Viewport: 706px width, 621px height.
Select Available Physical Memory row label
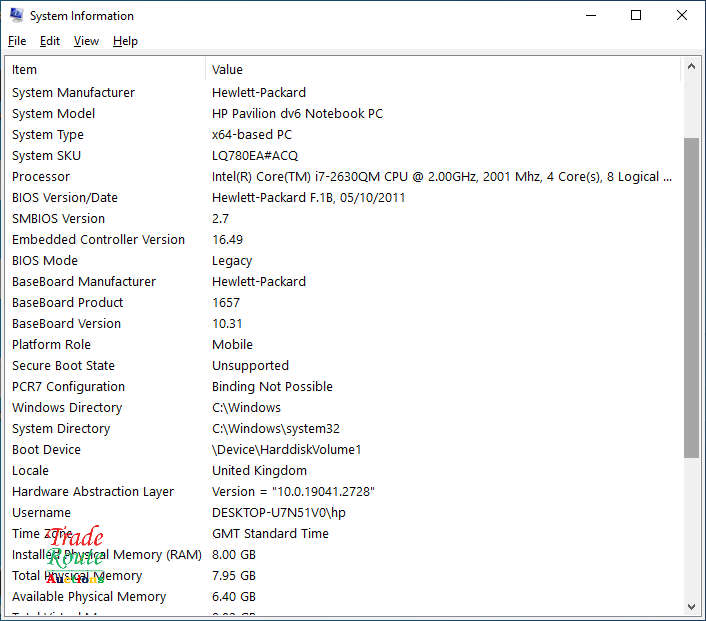click(x=89, y=597)
